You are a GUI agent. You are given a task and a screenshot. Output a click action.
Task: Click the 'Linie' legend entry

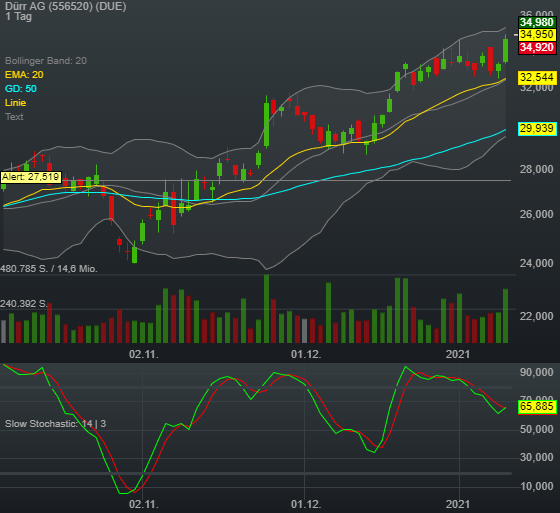[15, 103]
